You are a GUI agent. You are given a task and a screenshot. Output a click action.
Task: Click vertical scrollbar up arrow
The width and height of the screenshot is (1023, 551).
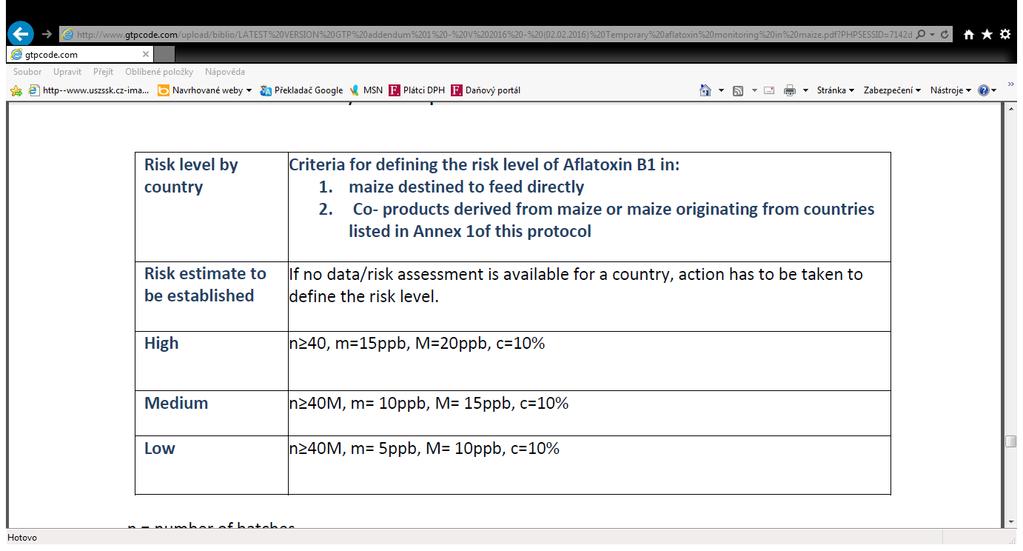tap(1011, 109)
